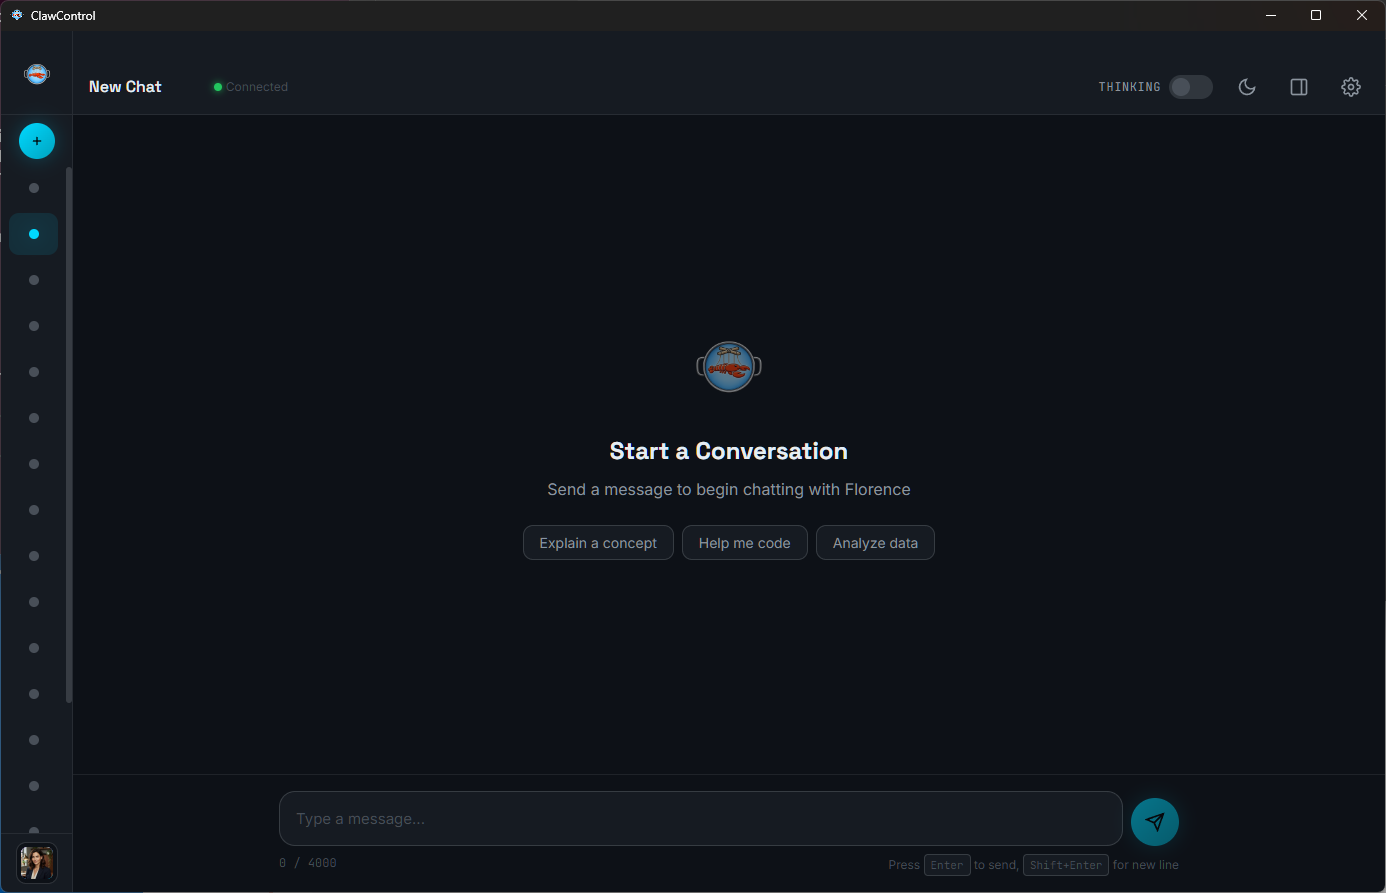Click the Explain a concept button
The image size is (1386, 893).
[598, 542]
